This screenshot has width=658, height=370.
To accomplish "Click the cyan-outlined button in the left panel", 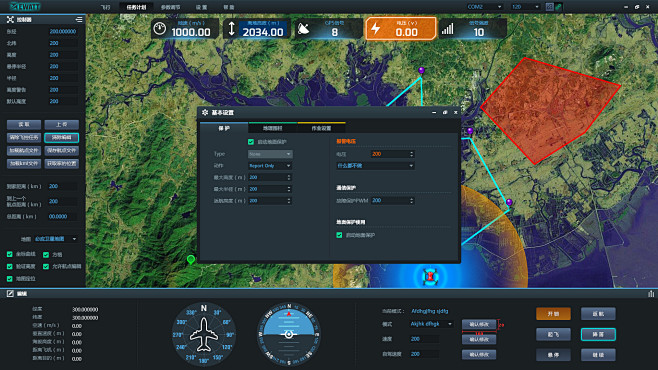I will [61, 138].
